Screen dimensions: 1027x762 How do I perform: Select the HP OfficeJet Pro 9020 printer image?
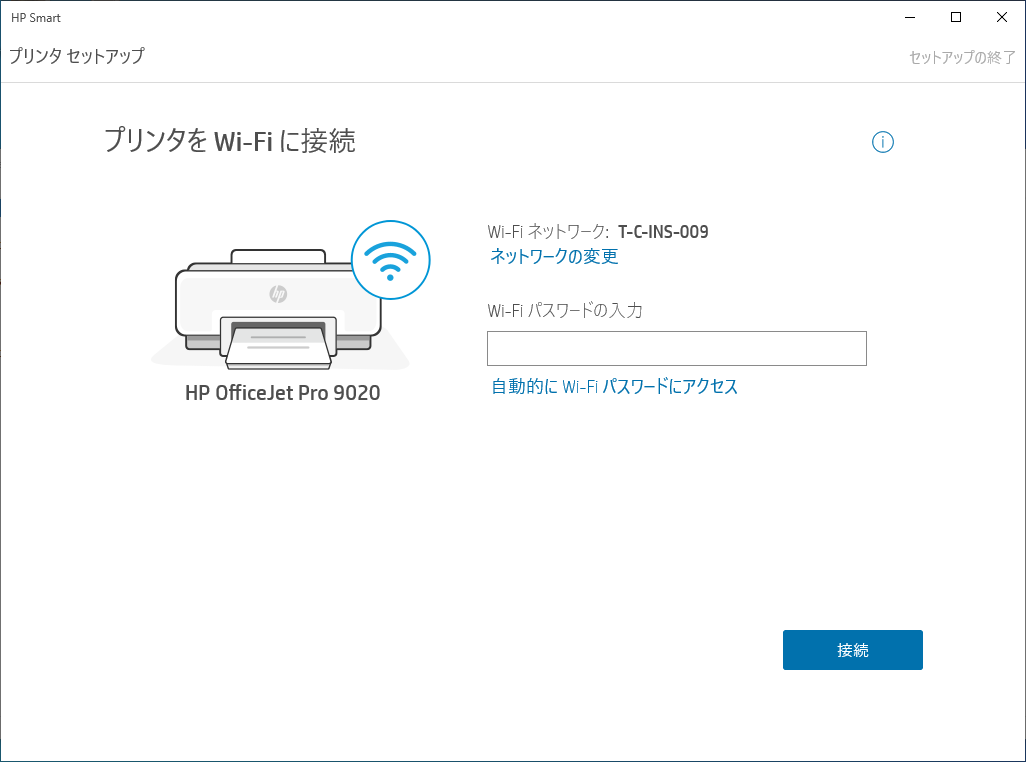[x=280, y=300]
